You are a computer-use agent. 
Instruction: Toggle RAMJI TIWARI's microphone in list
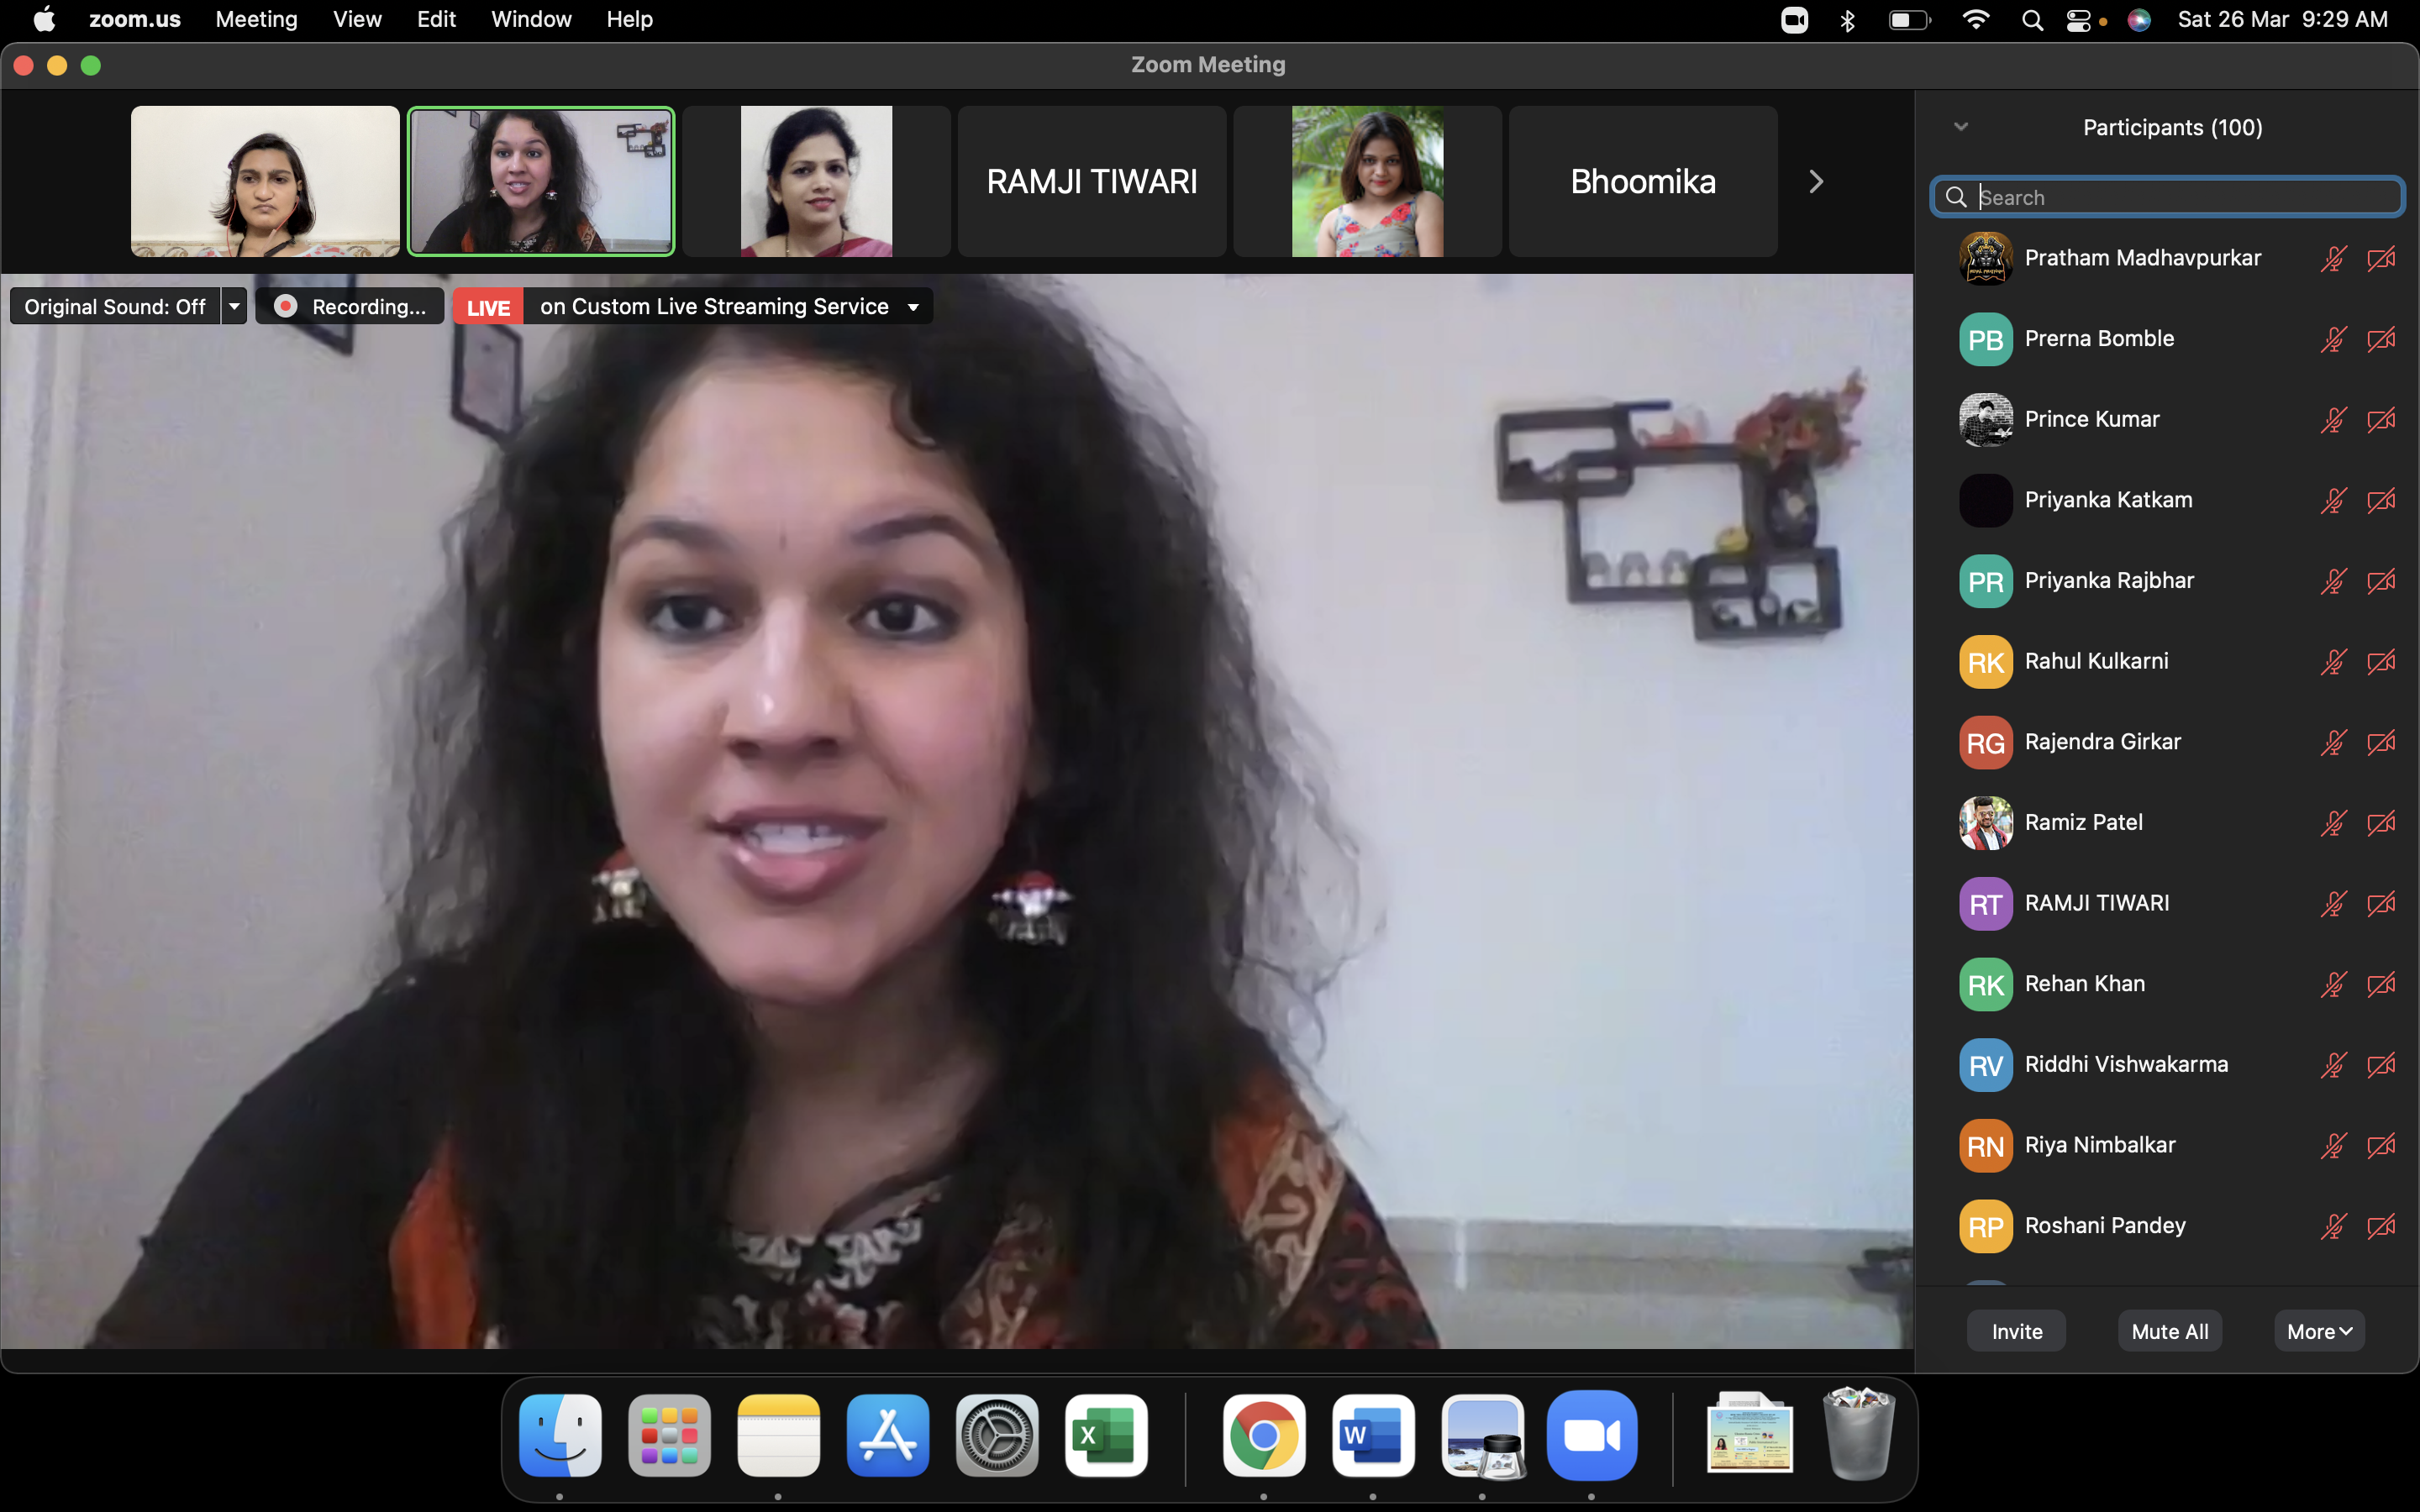(2333, 904)
